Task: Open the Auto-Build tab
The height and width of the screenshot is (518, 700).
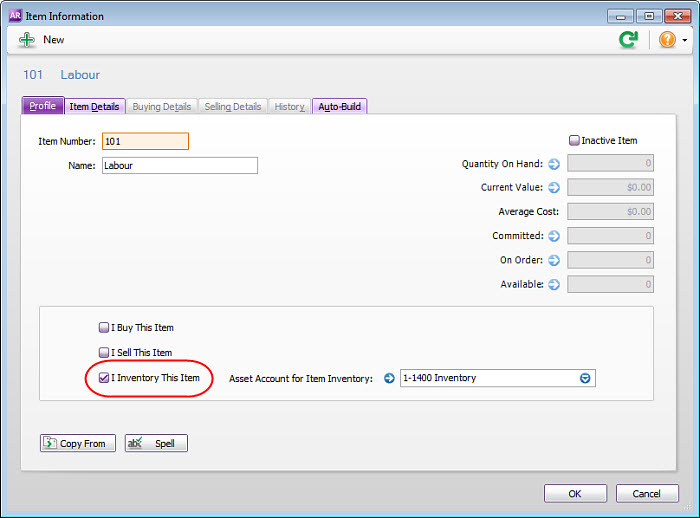Action: coord(340,107)
